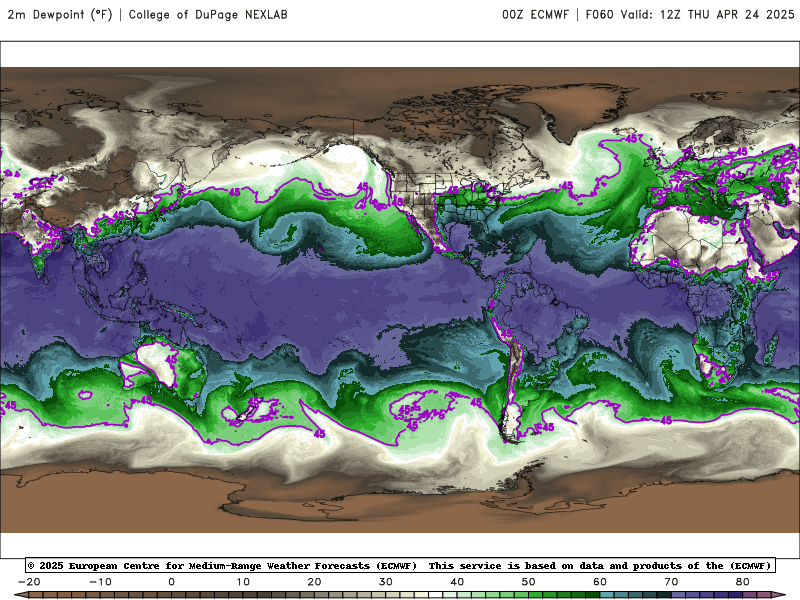
Task: Click the '40' color scale label
Action: pyautogui.click(x=457, y=582)
